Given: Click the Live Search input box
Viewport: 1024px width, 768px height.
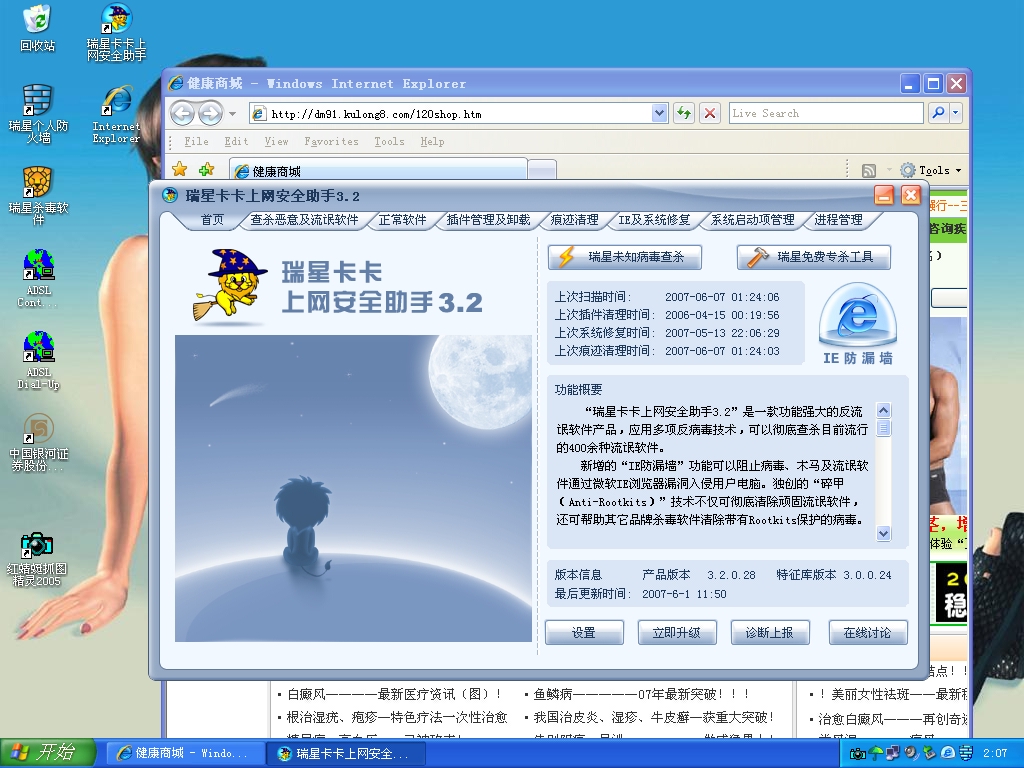Looking at the screenshot, I should 825,113.
